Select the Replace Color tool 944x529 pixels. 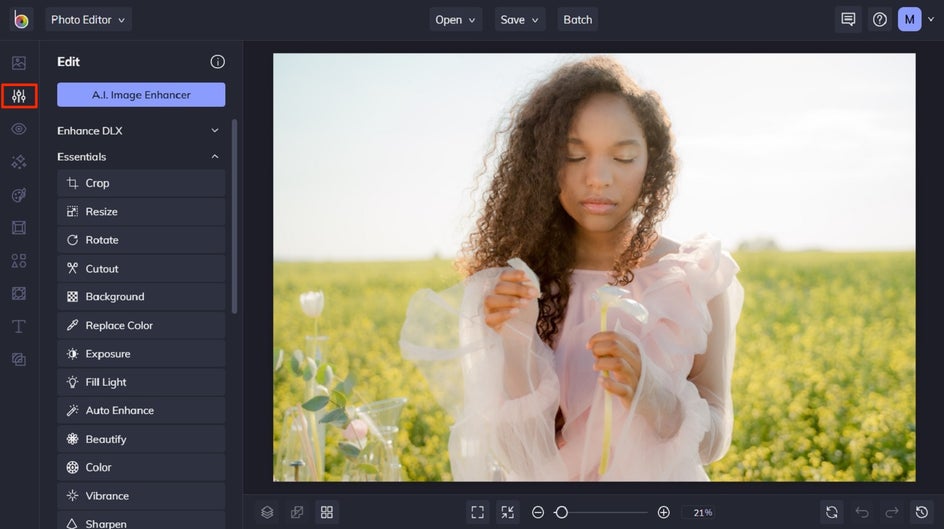pyautogui.click(x=141, y=325)
